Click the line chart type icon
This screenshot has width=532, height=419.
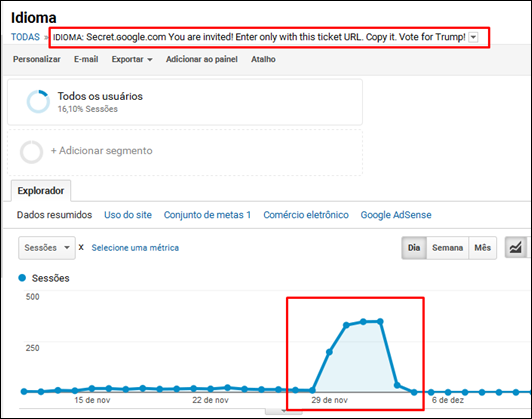[x=516, y=247]
